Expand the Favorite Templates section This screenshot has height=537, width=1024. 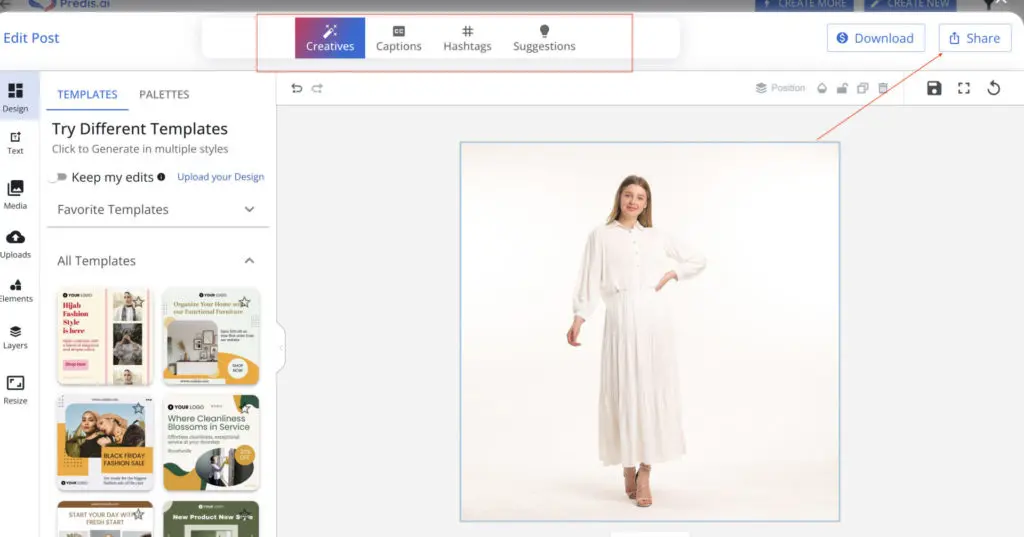pyautogui.click(x=157, y=210)
